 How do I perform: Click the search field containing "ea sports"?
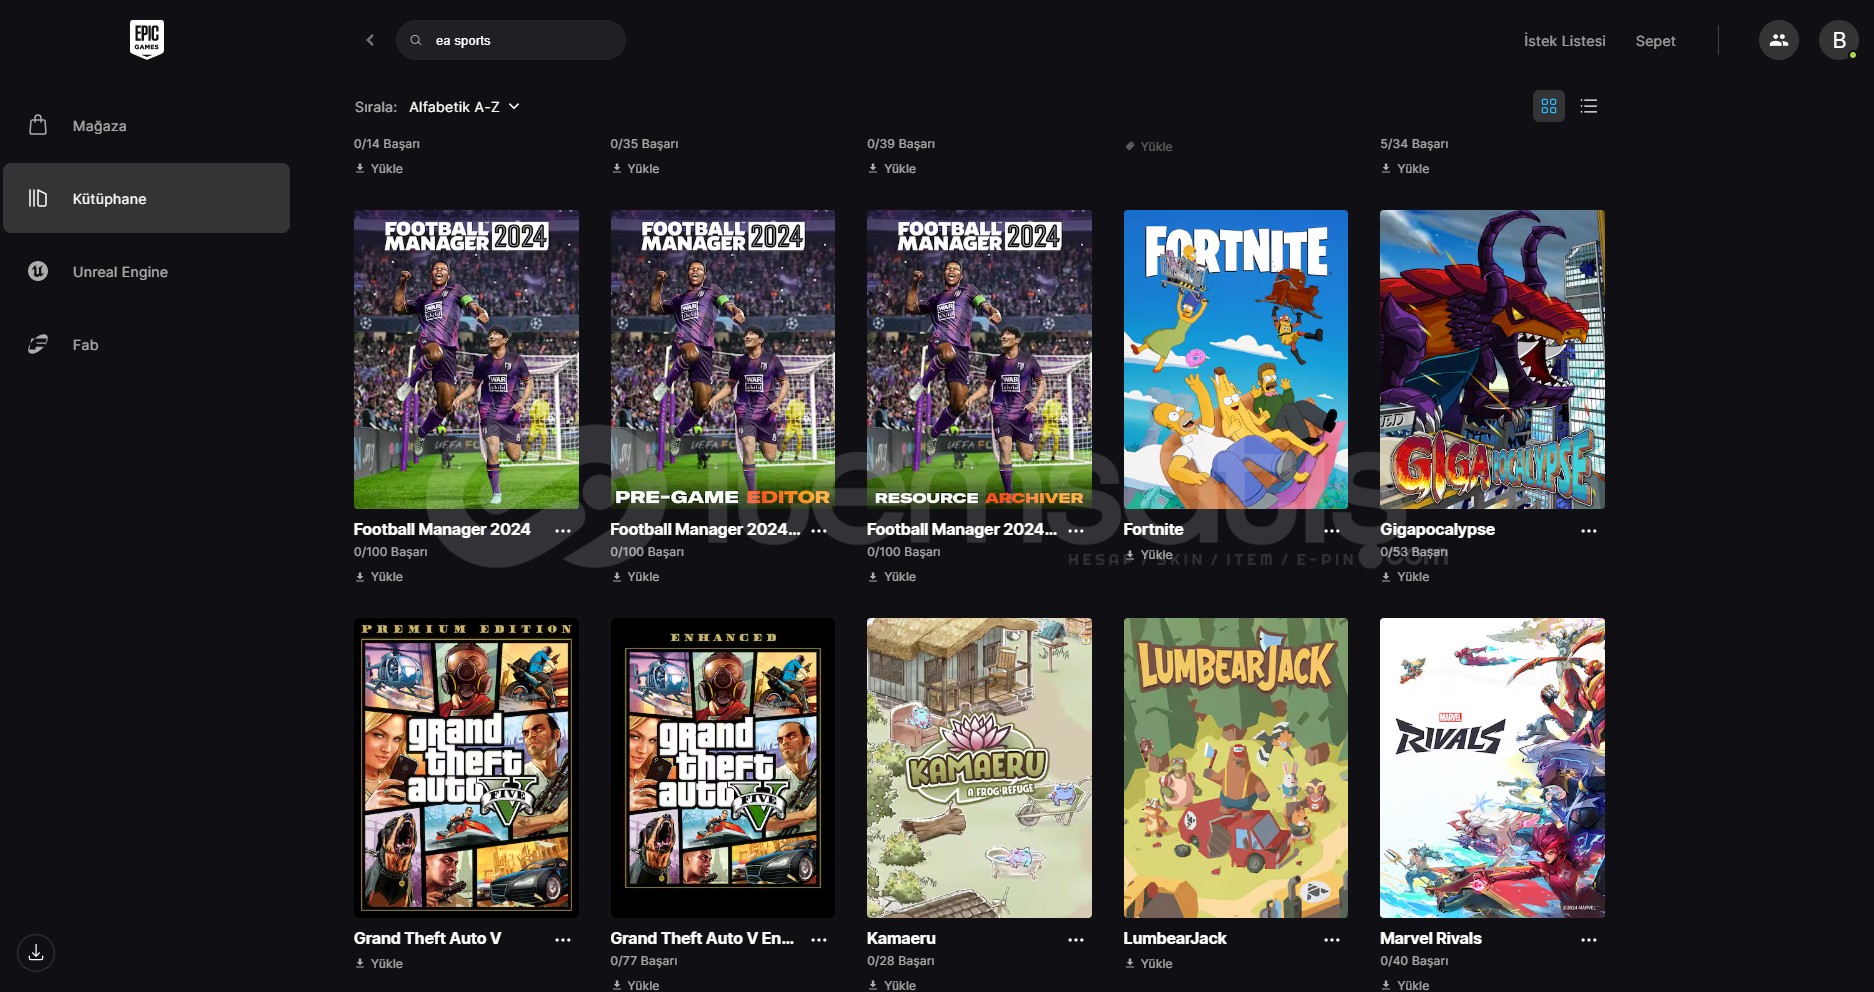click(511, 40)
